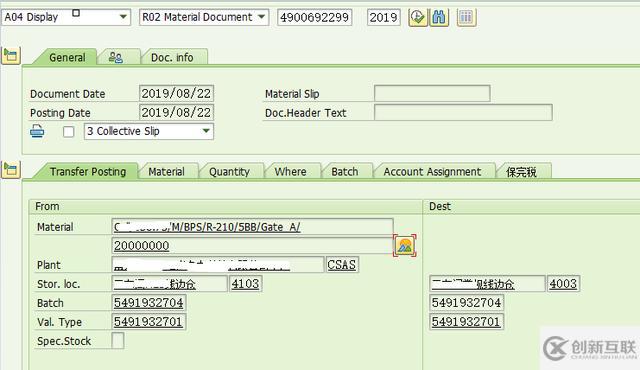The image size is (640, 370).
Task: Open the R02 Material Document dropdown
Action: [204, 17]
